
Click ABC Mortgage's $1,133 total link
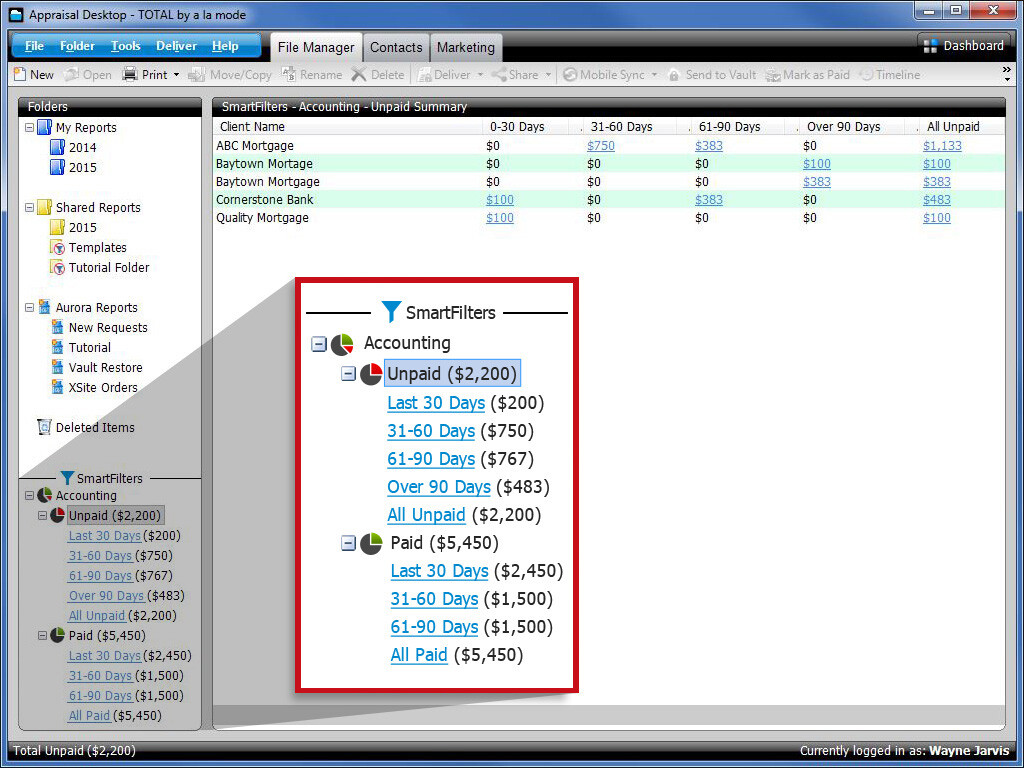(942, 146)
